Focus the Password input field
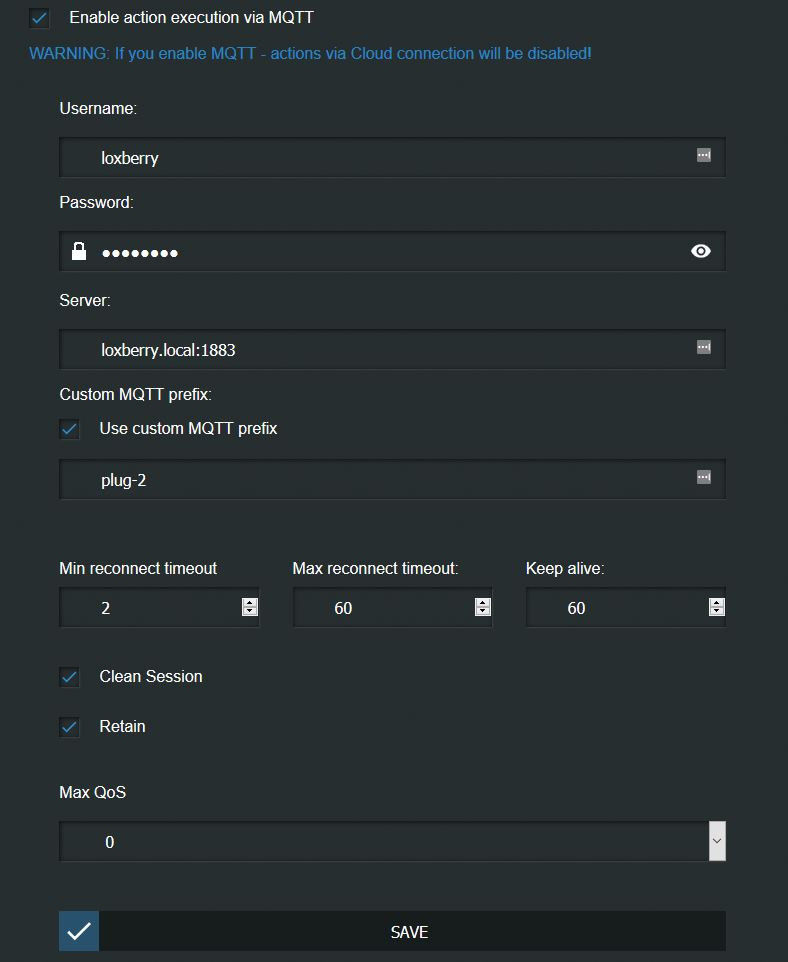 [380, 252]
